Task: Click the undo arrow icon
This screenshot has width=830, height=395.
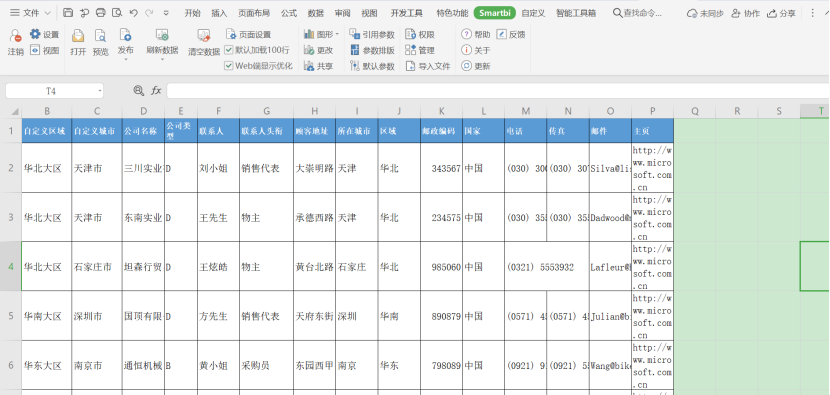Action: point(133,13)
